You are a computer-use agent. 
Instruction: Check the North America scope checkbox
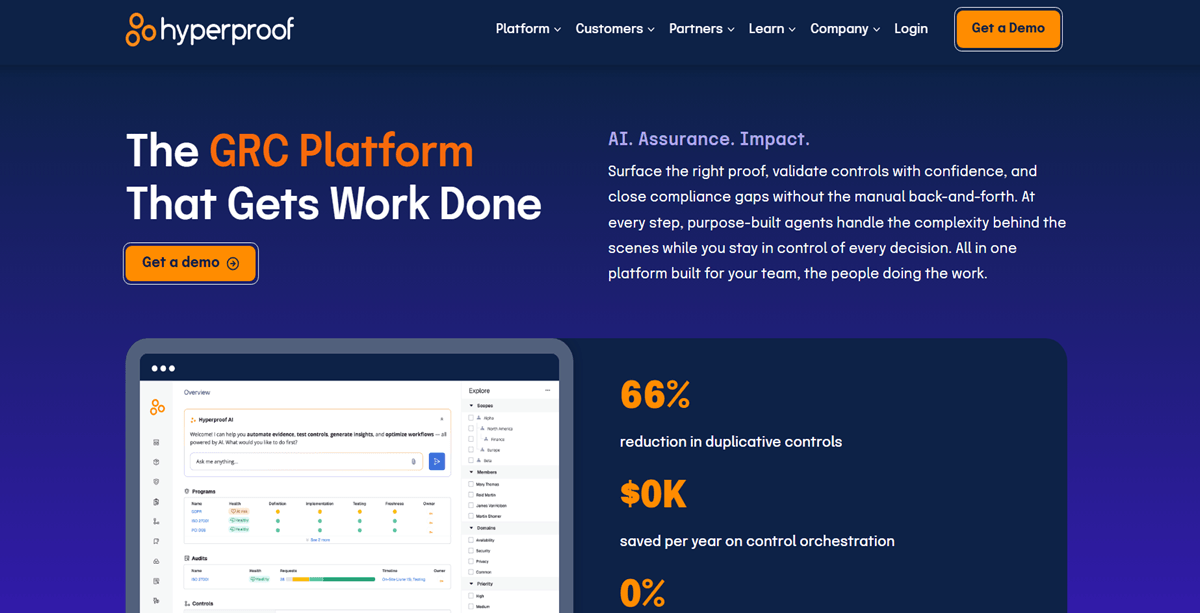tap(471, 428)
